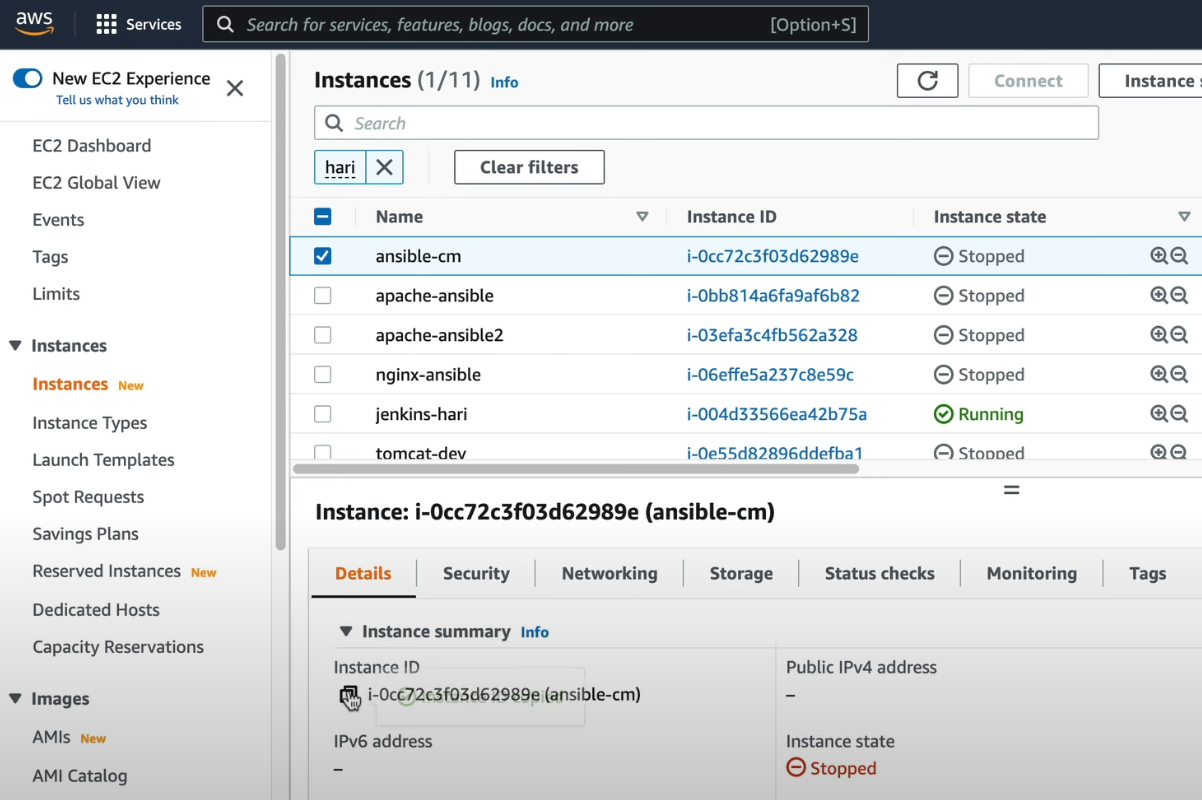Click the horizontal scrollbar of the instances table
Screen dimensions: 1202x800
click(x=576, y=468)
